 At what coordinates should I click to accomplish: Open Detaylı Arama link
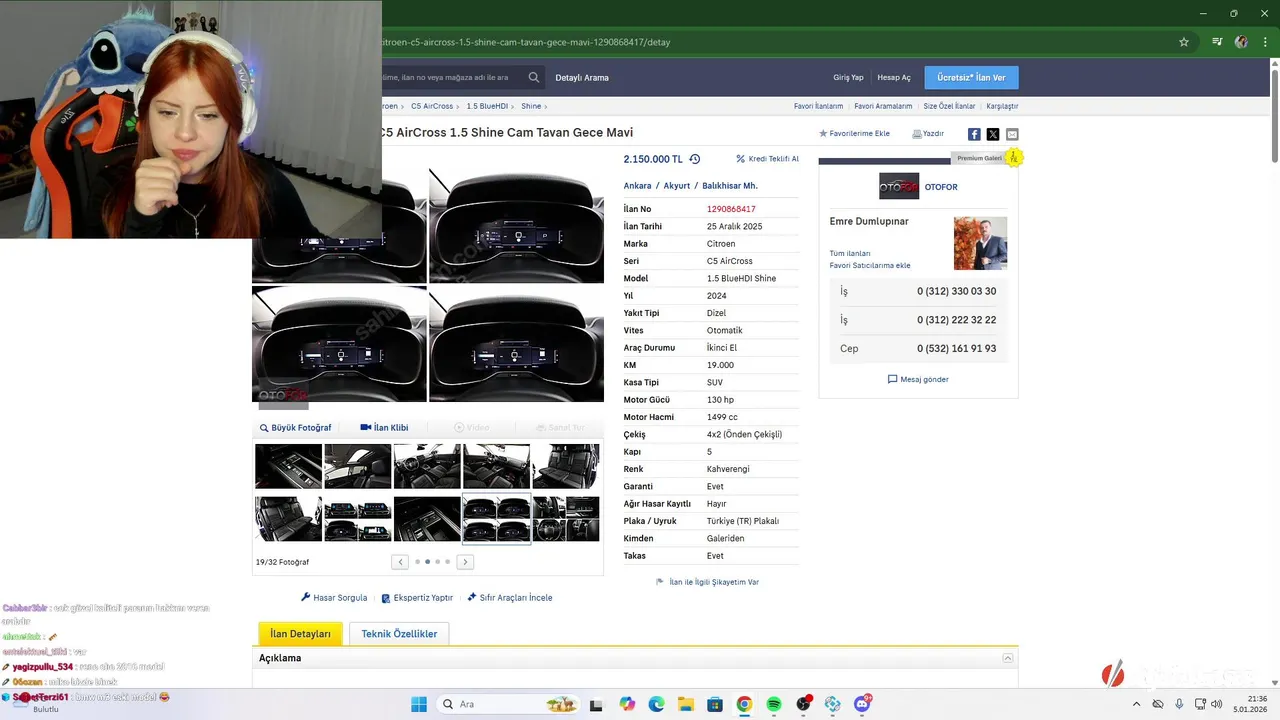tap(582, 78)
